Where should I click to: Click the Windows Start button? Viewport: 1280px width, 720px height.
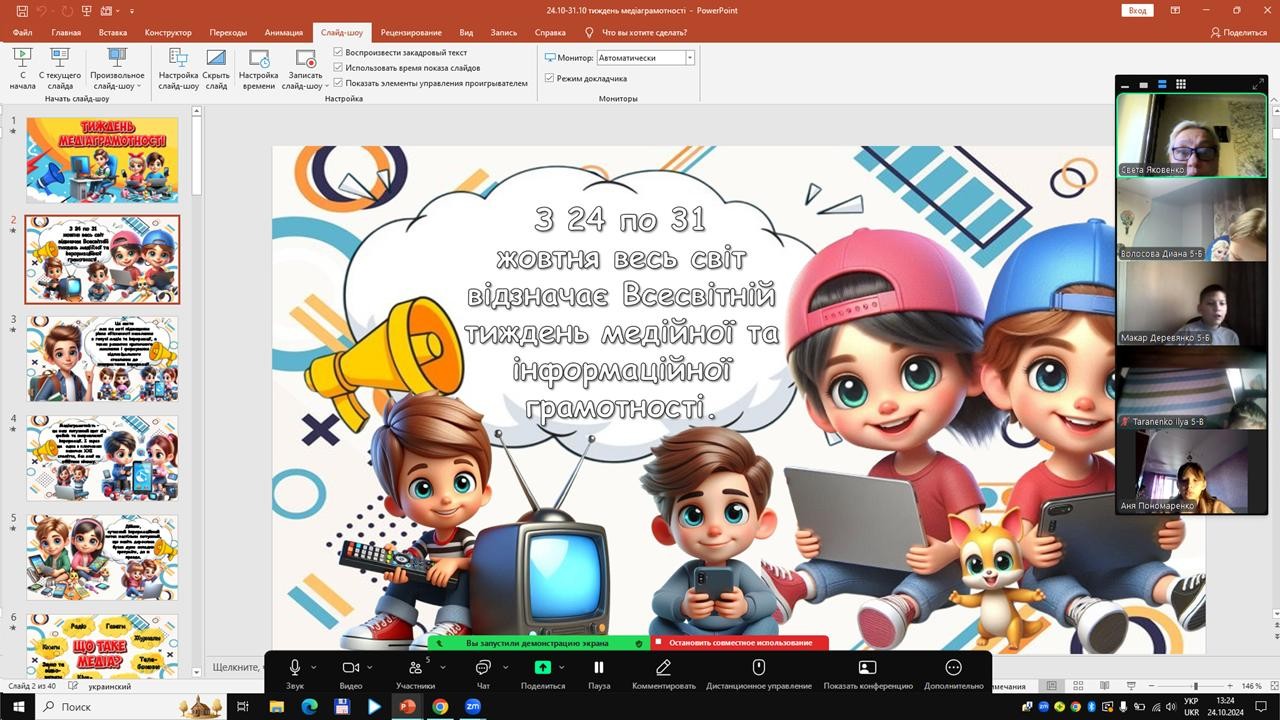point(17,706)
